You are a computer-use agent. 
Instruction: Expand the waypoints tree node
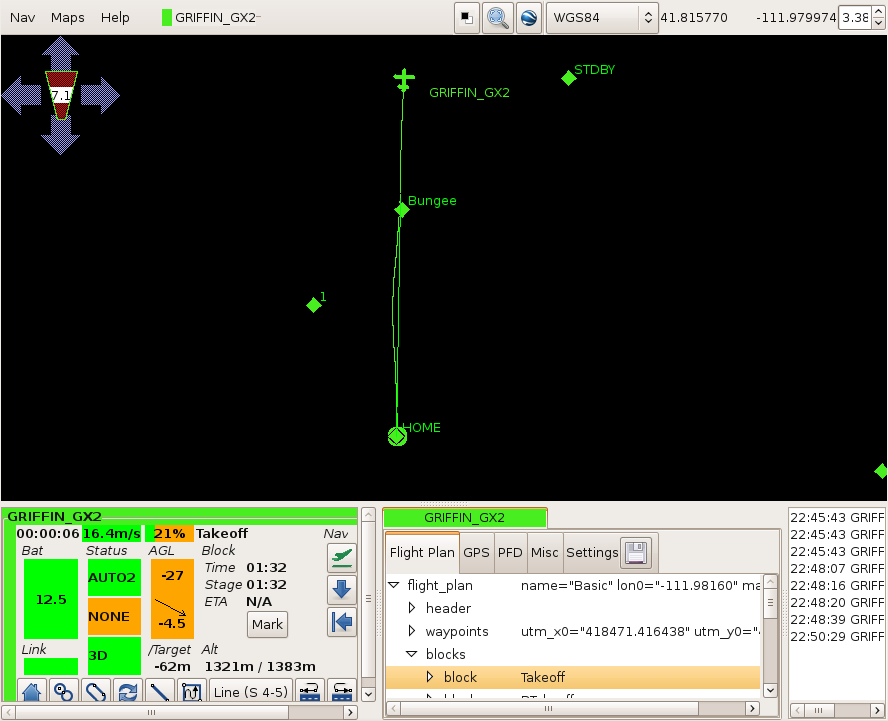412,631
